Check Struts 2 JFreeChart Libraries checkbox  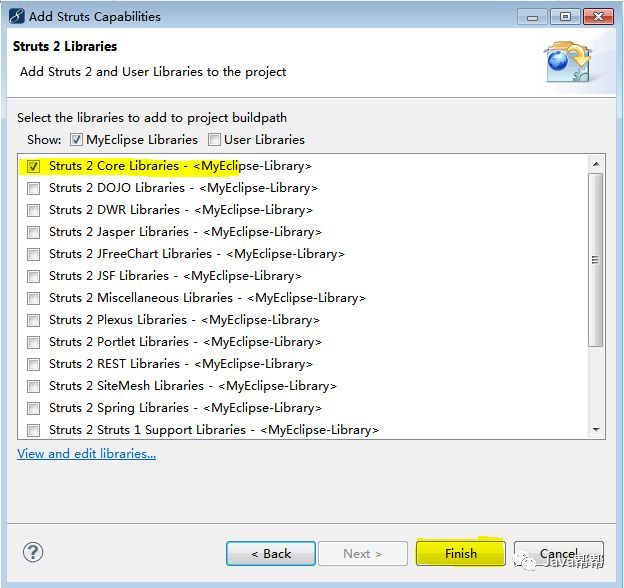[33, 254]
